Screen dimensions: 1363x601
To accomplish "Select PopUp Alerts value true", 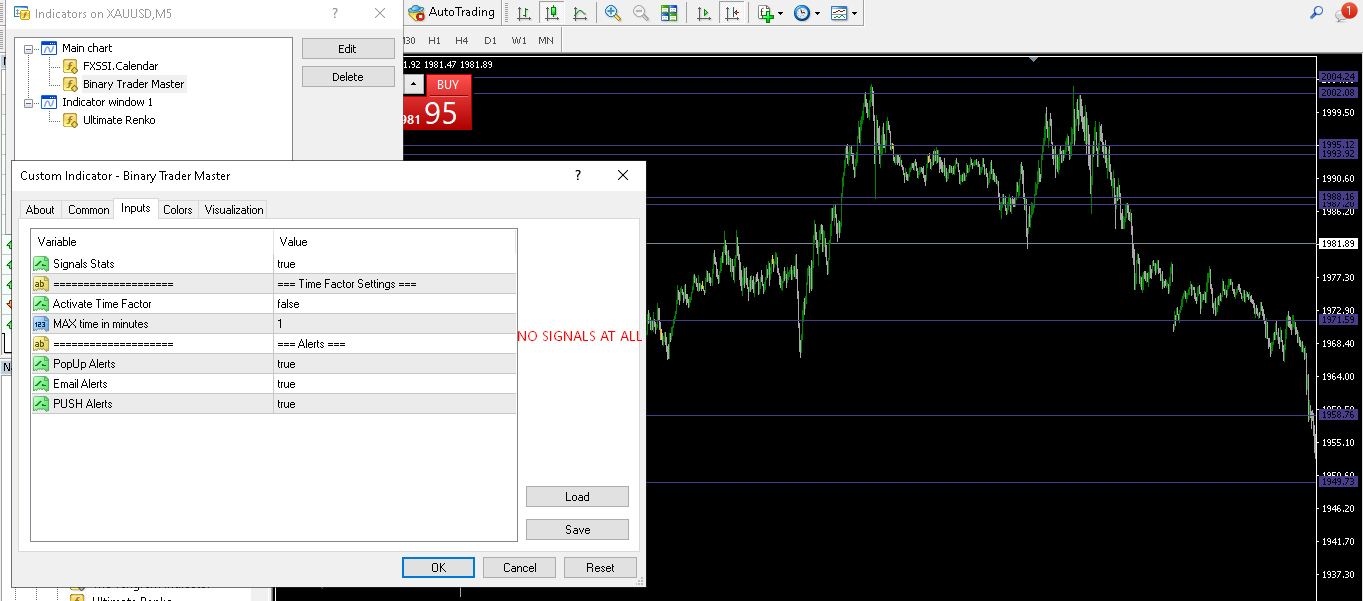I will pyautogui.click(x=395, y=364).
